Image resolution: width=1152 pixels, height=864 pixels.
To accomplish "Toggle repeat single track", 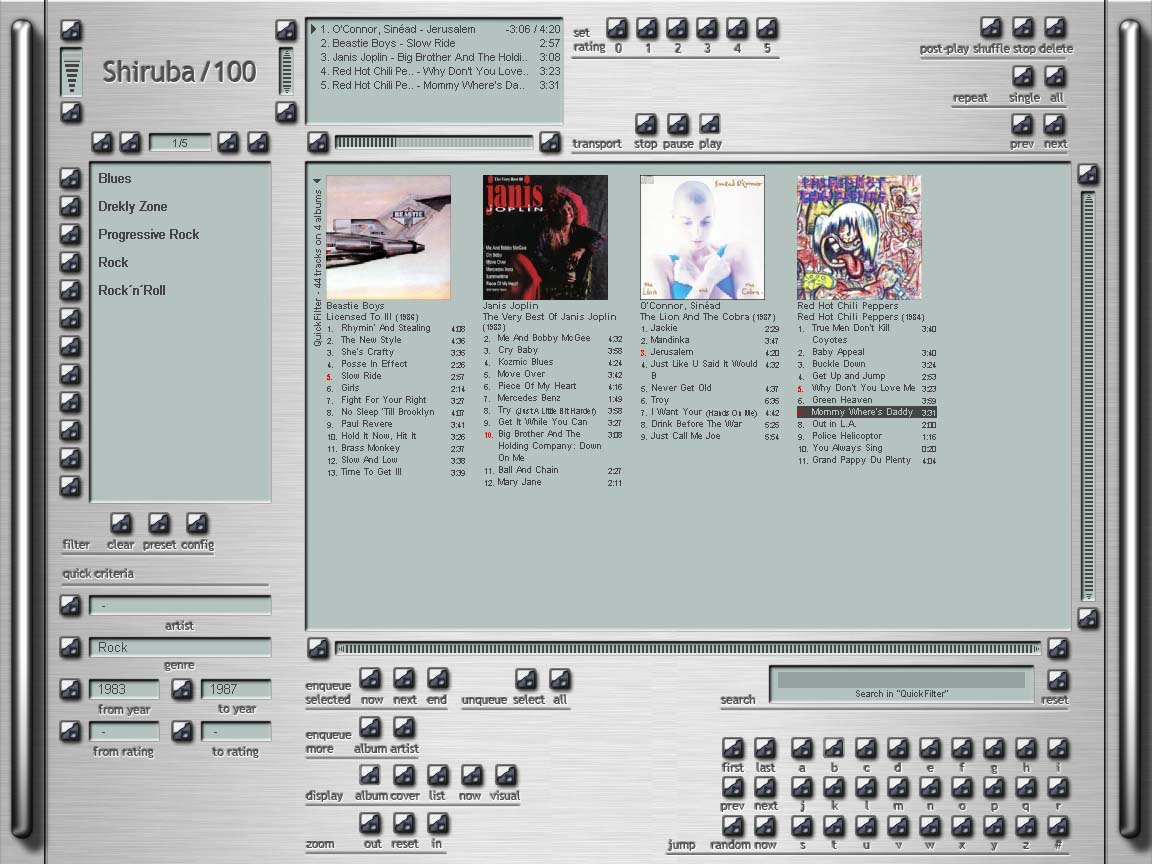I will click(1022, 78).
